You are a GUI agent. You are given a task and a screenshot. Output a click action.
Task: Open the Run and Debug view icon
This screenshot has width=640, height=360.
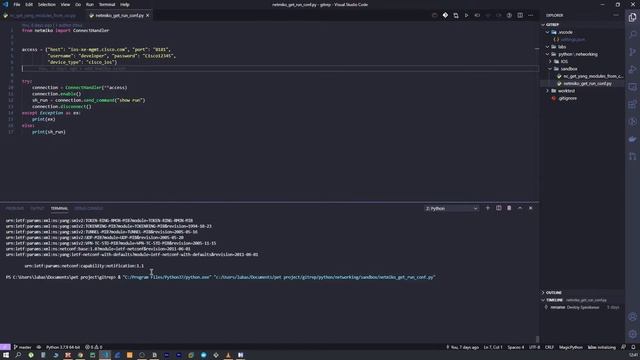(x=632, y=69)
